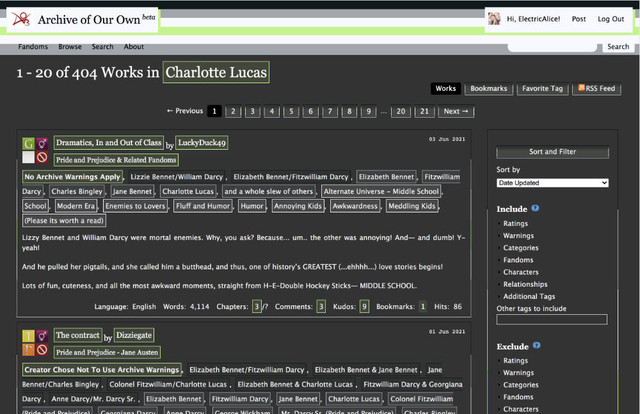Image resolution: width=640 pixels, height=414 pixels.
Task: Click the Colonel Fitzwilliam character tag
Action: coord(422,399)
